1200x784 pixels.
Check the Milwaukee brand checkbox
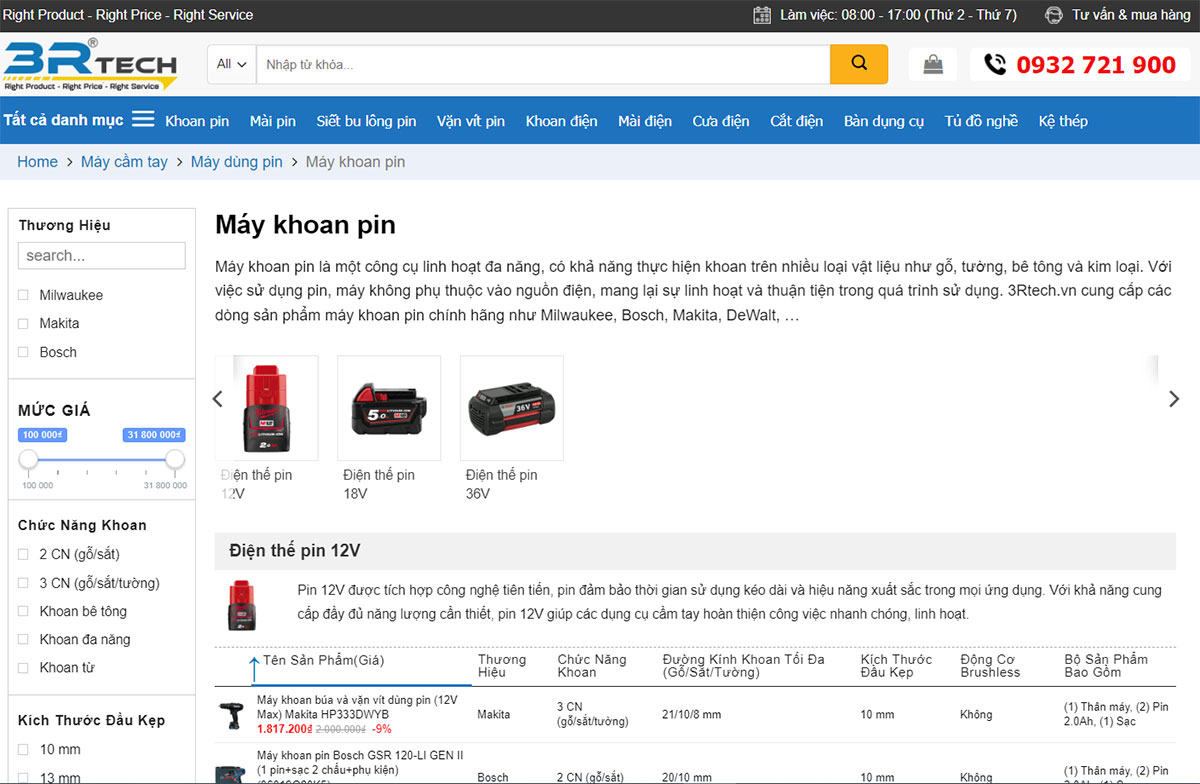[23, 295]
